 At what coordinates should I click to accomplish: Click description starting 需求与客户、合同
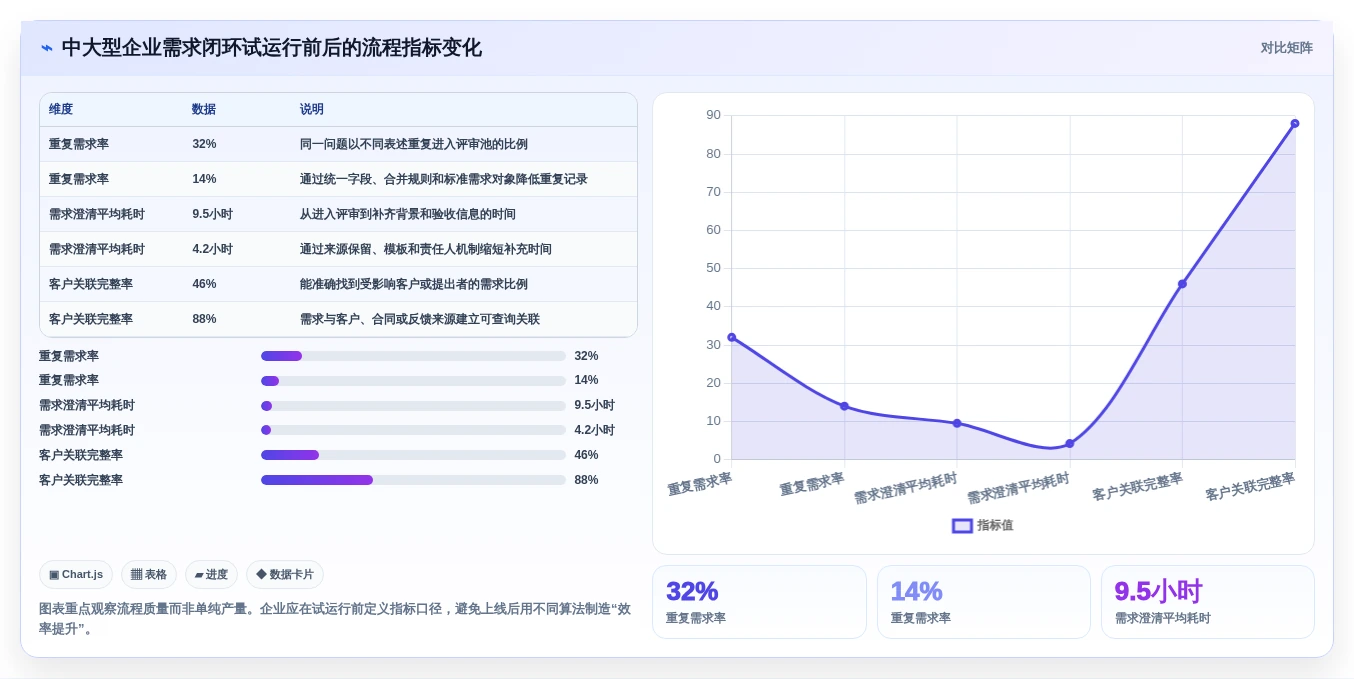click(420, 319)
